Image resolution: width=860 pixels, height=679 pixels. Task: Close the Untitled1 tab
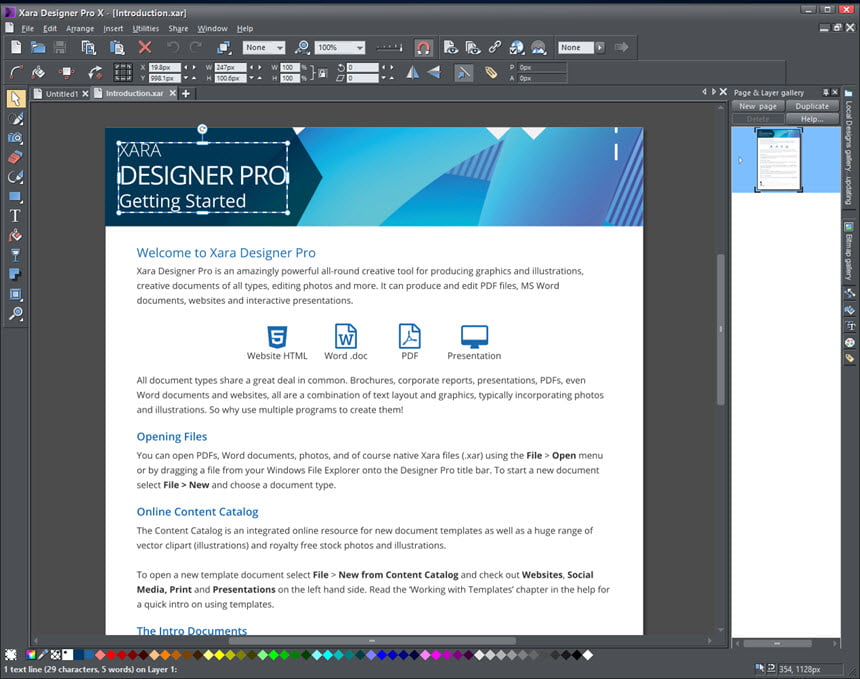[x=85, y=94]
